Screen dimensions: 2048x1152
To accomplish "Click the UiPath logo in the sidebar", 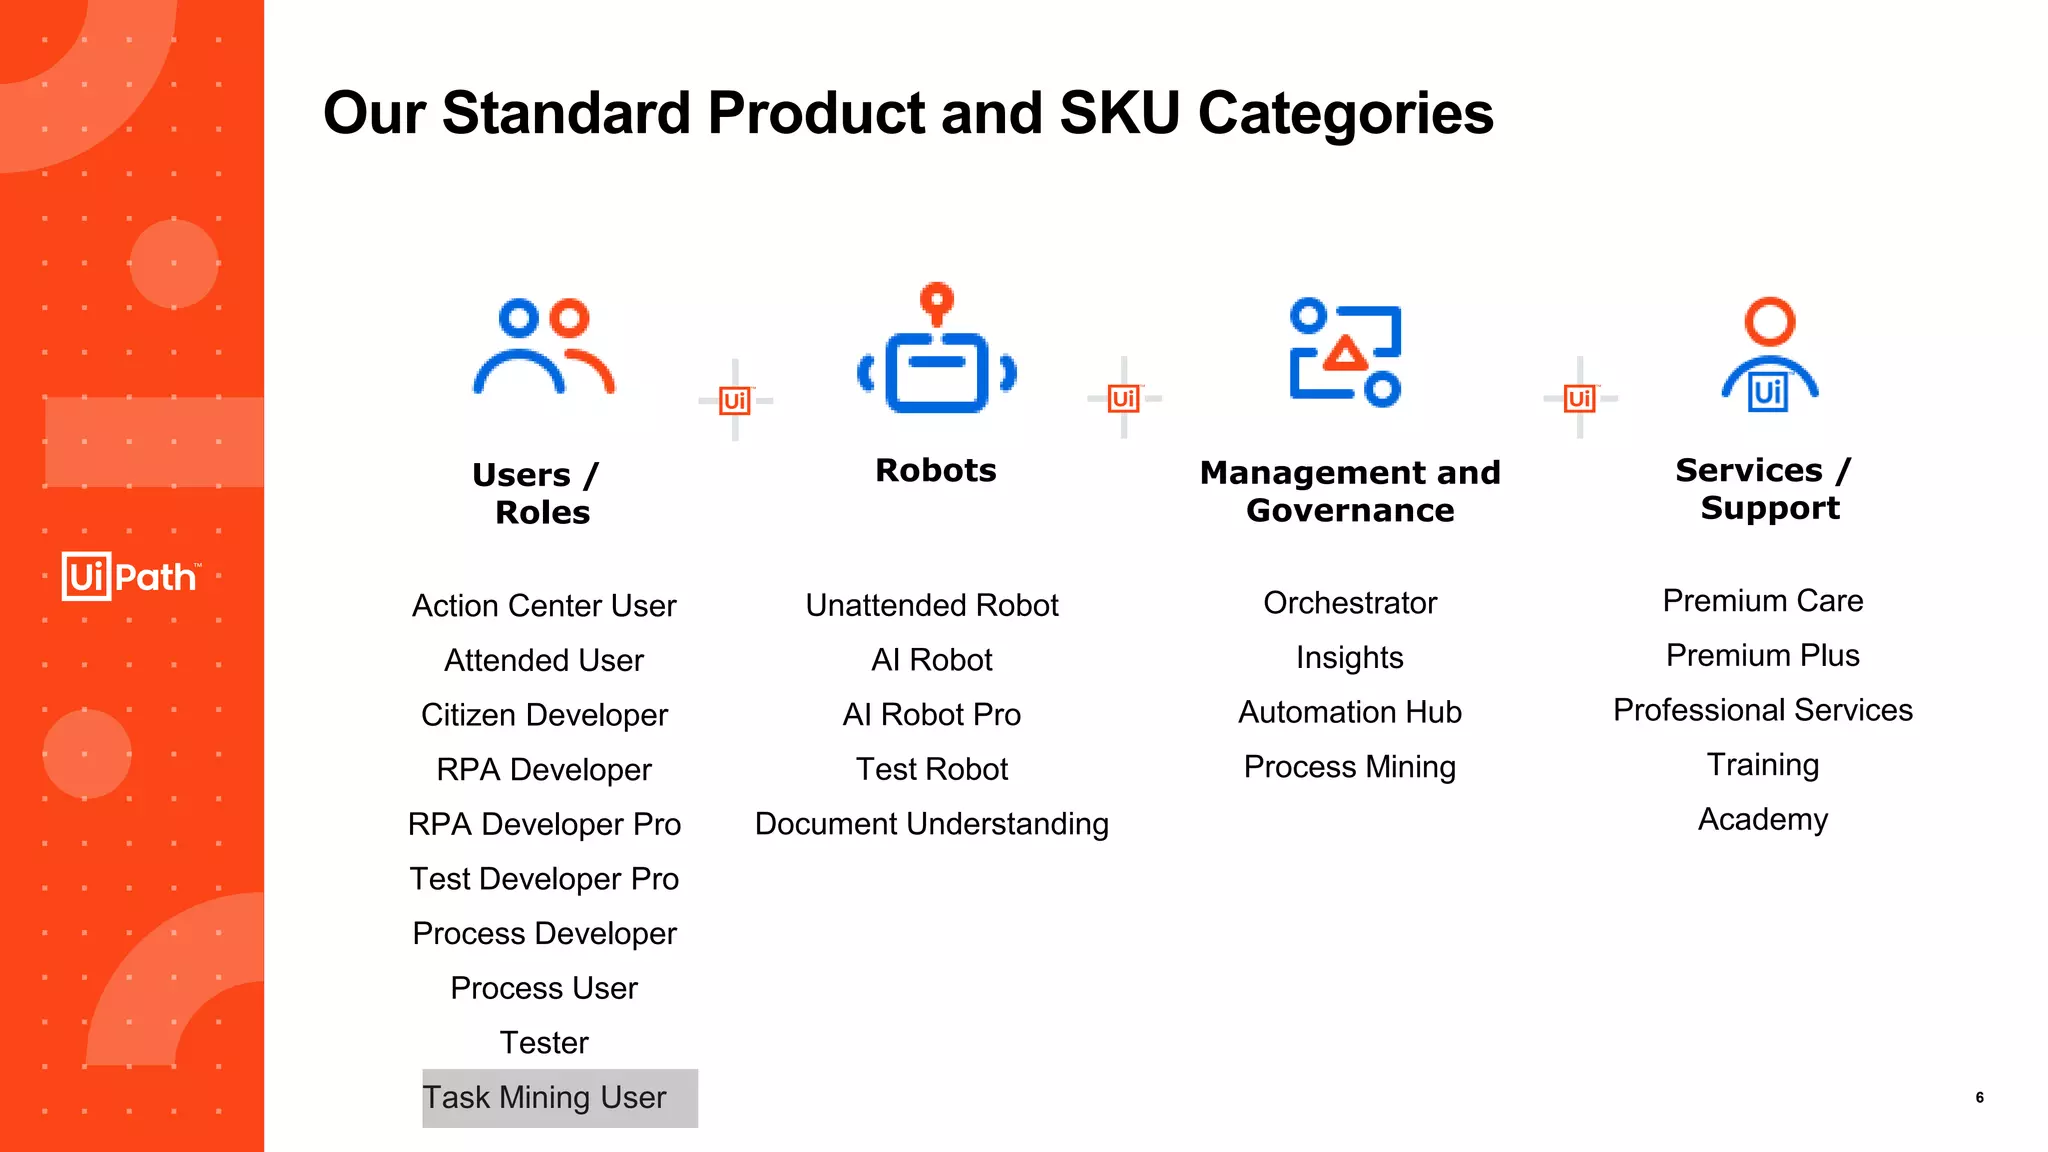I will coord(131,576).
